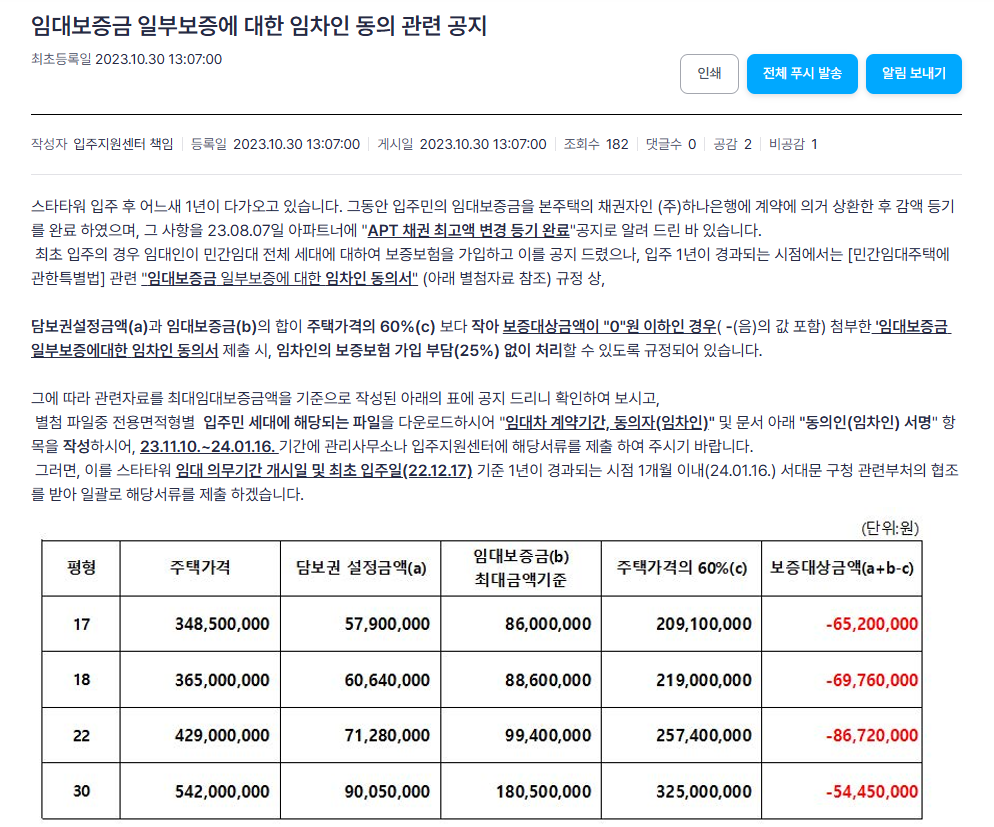
Task: Click red value -69,760,000
Action: (x=872, y=680)
